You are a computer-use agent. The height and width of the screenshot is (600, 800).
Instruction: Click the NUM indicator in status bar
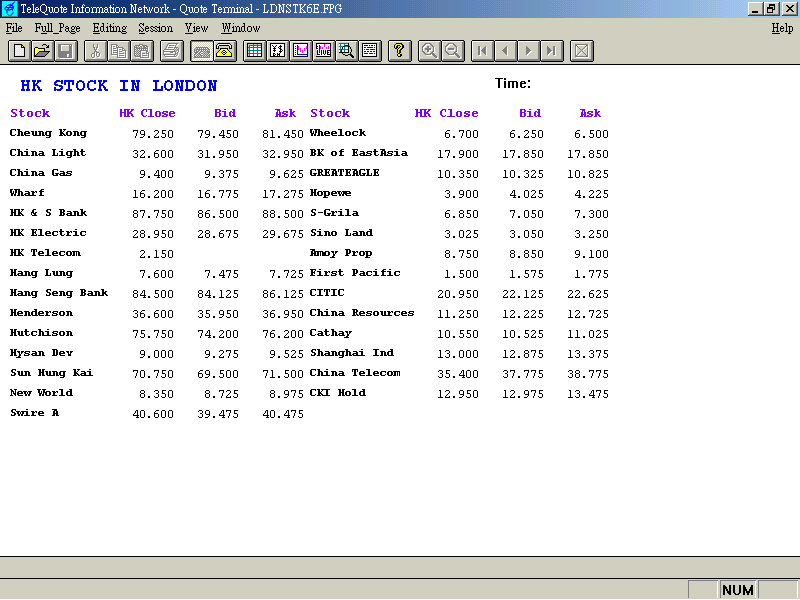738,590
